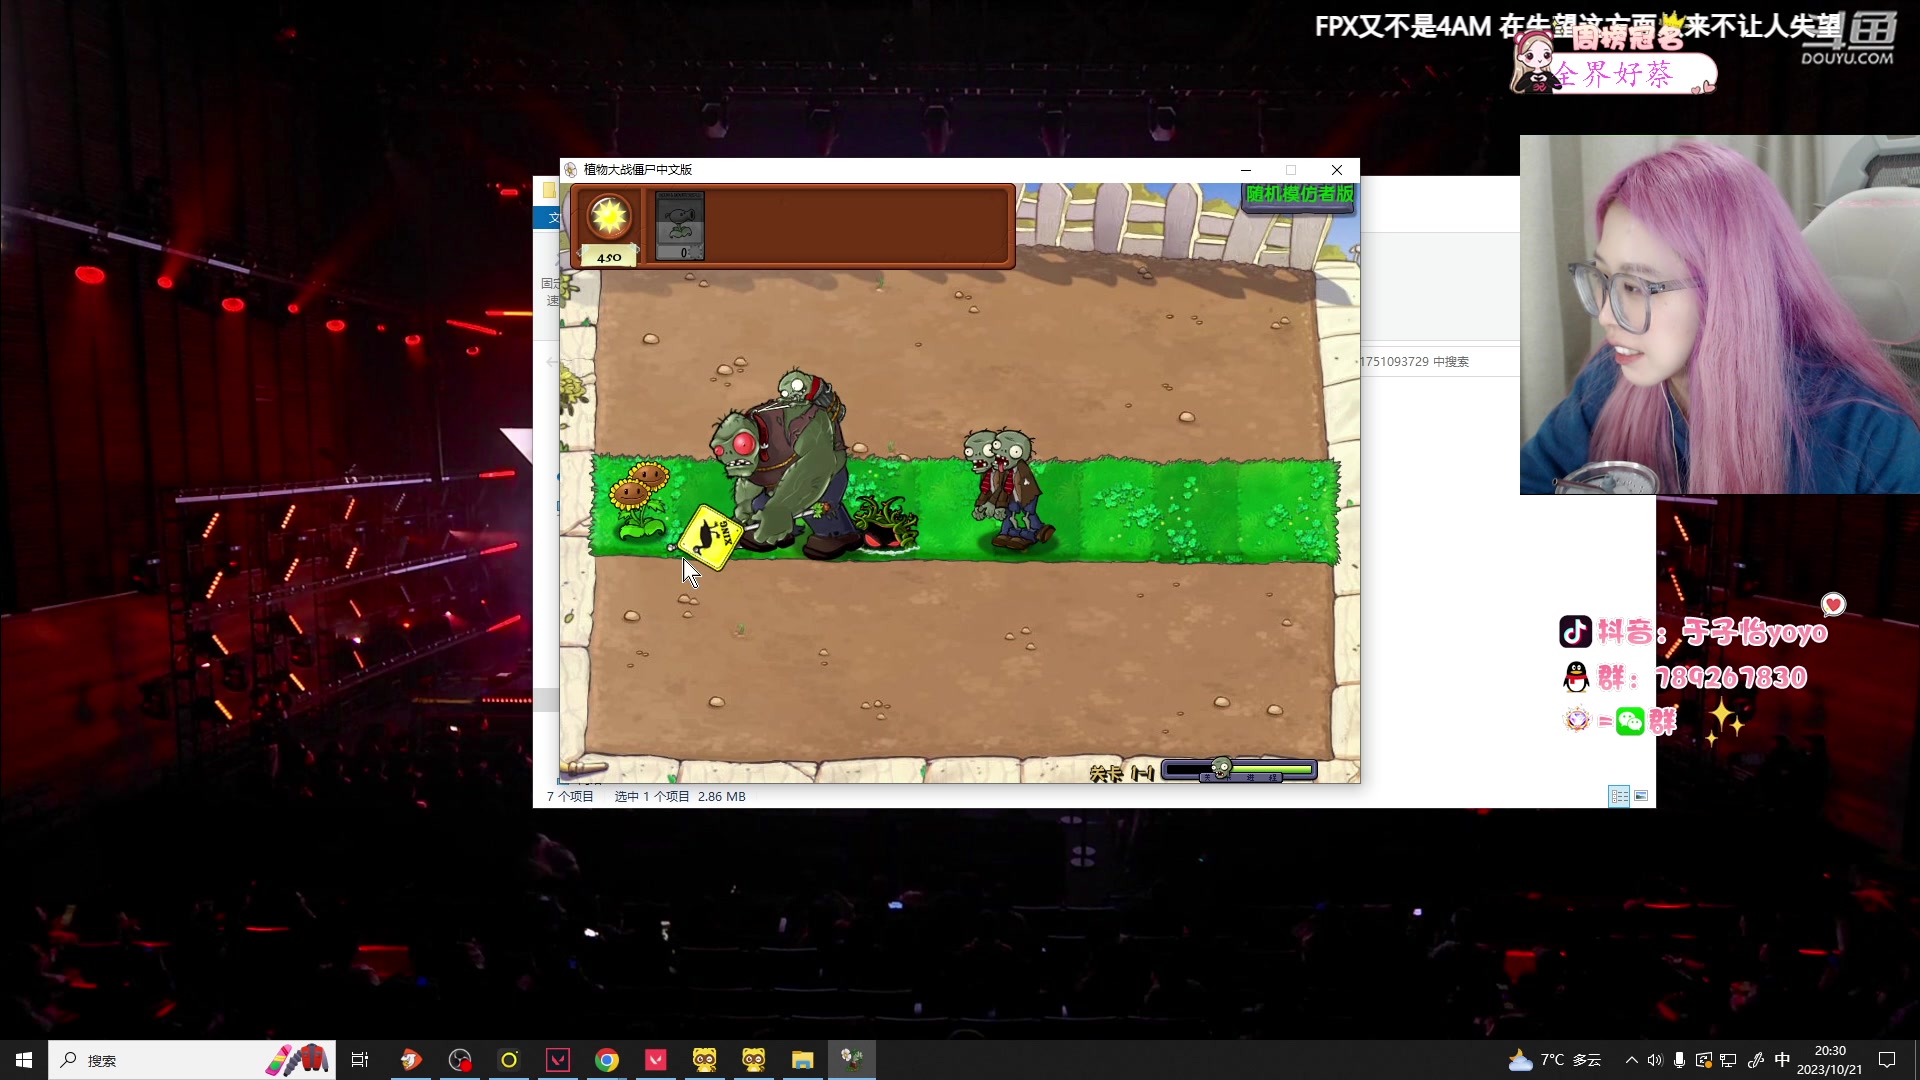Close the Plants vs Zombies game window
Viewport: 1920px width, 1080px height.
click(x=1337, y=170)
